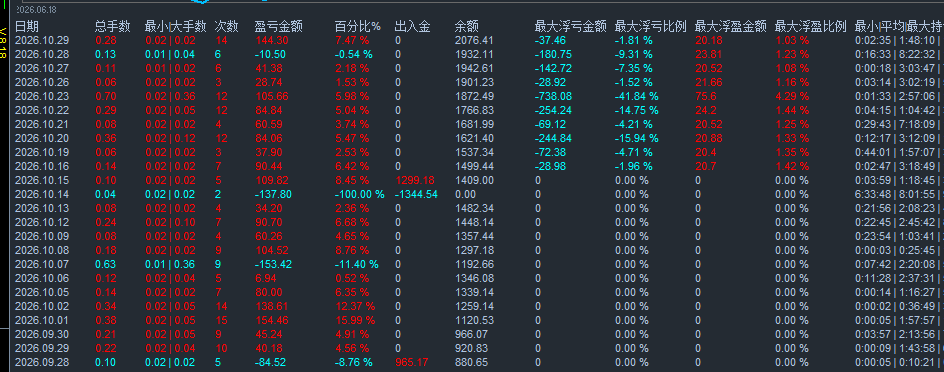The image size is (944, 372).
Task: Click percentage -100.00 %
Action: pos(359,194)
